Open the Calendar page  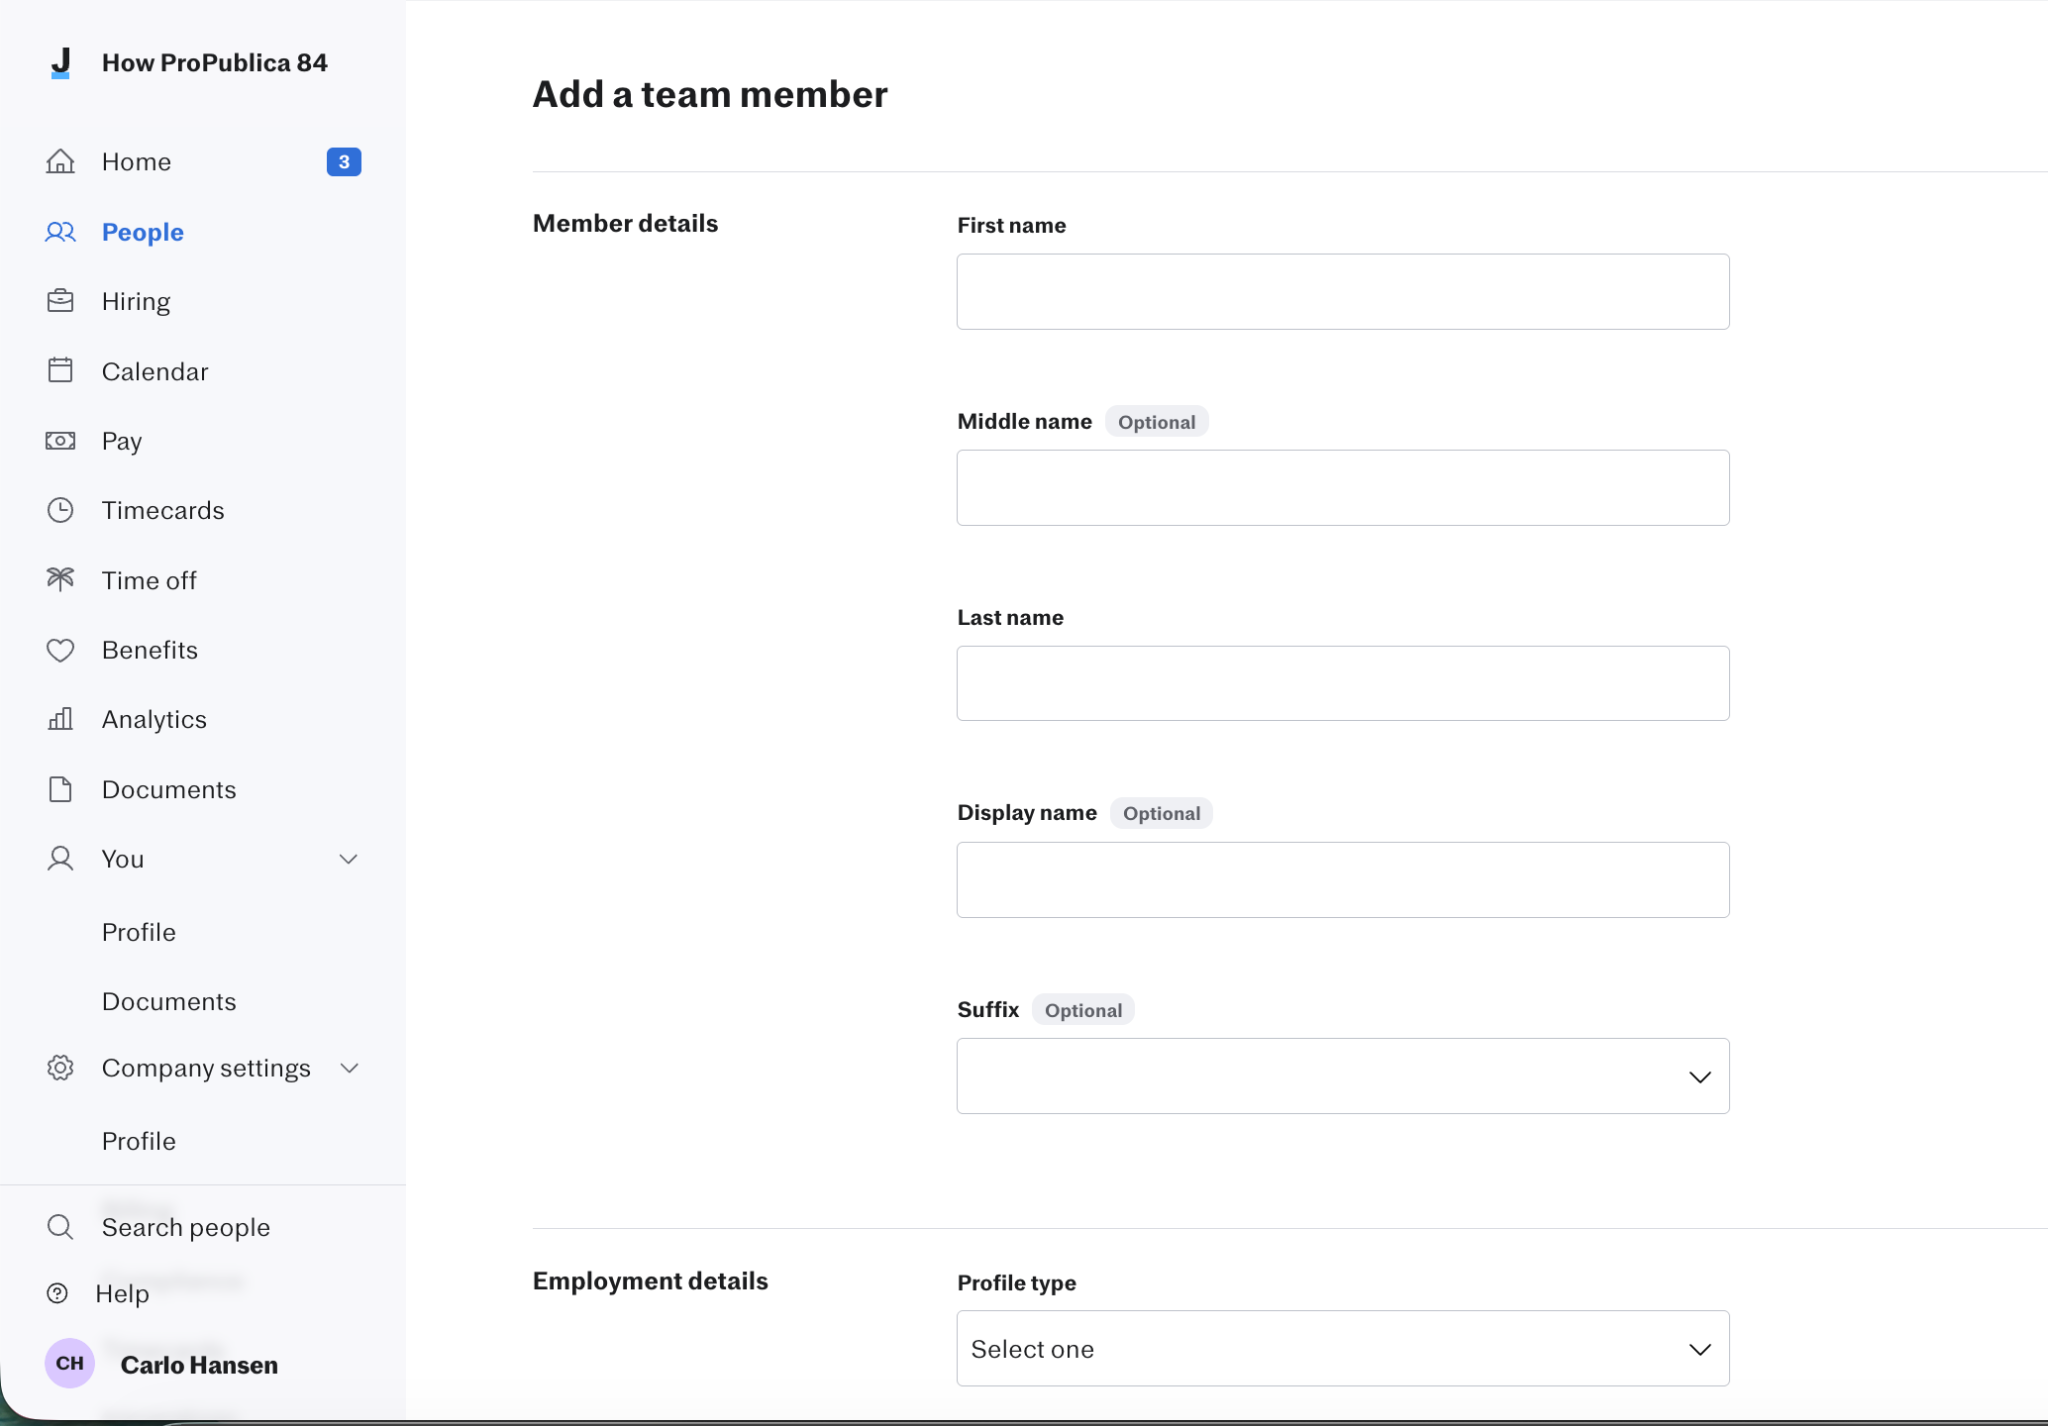(155, 371)
